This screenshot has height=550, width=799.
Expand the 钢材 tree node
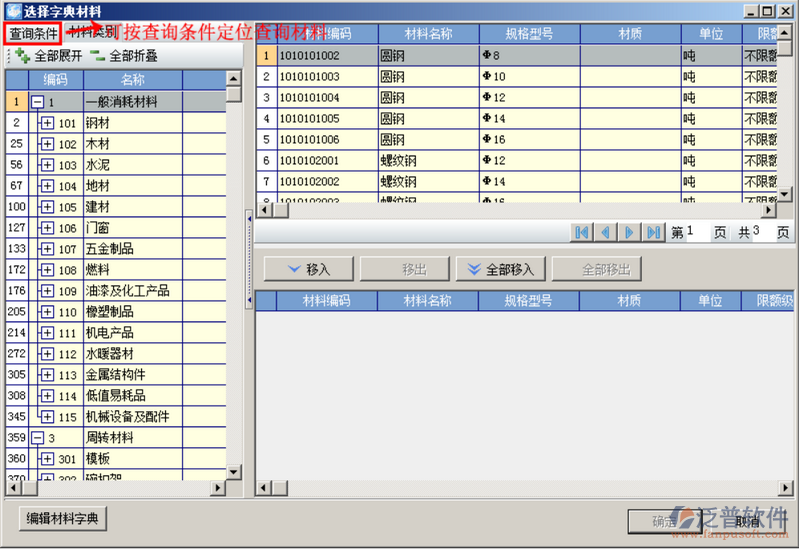coord(47,123)
